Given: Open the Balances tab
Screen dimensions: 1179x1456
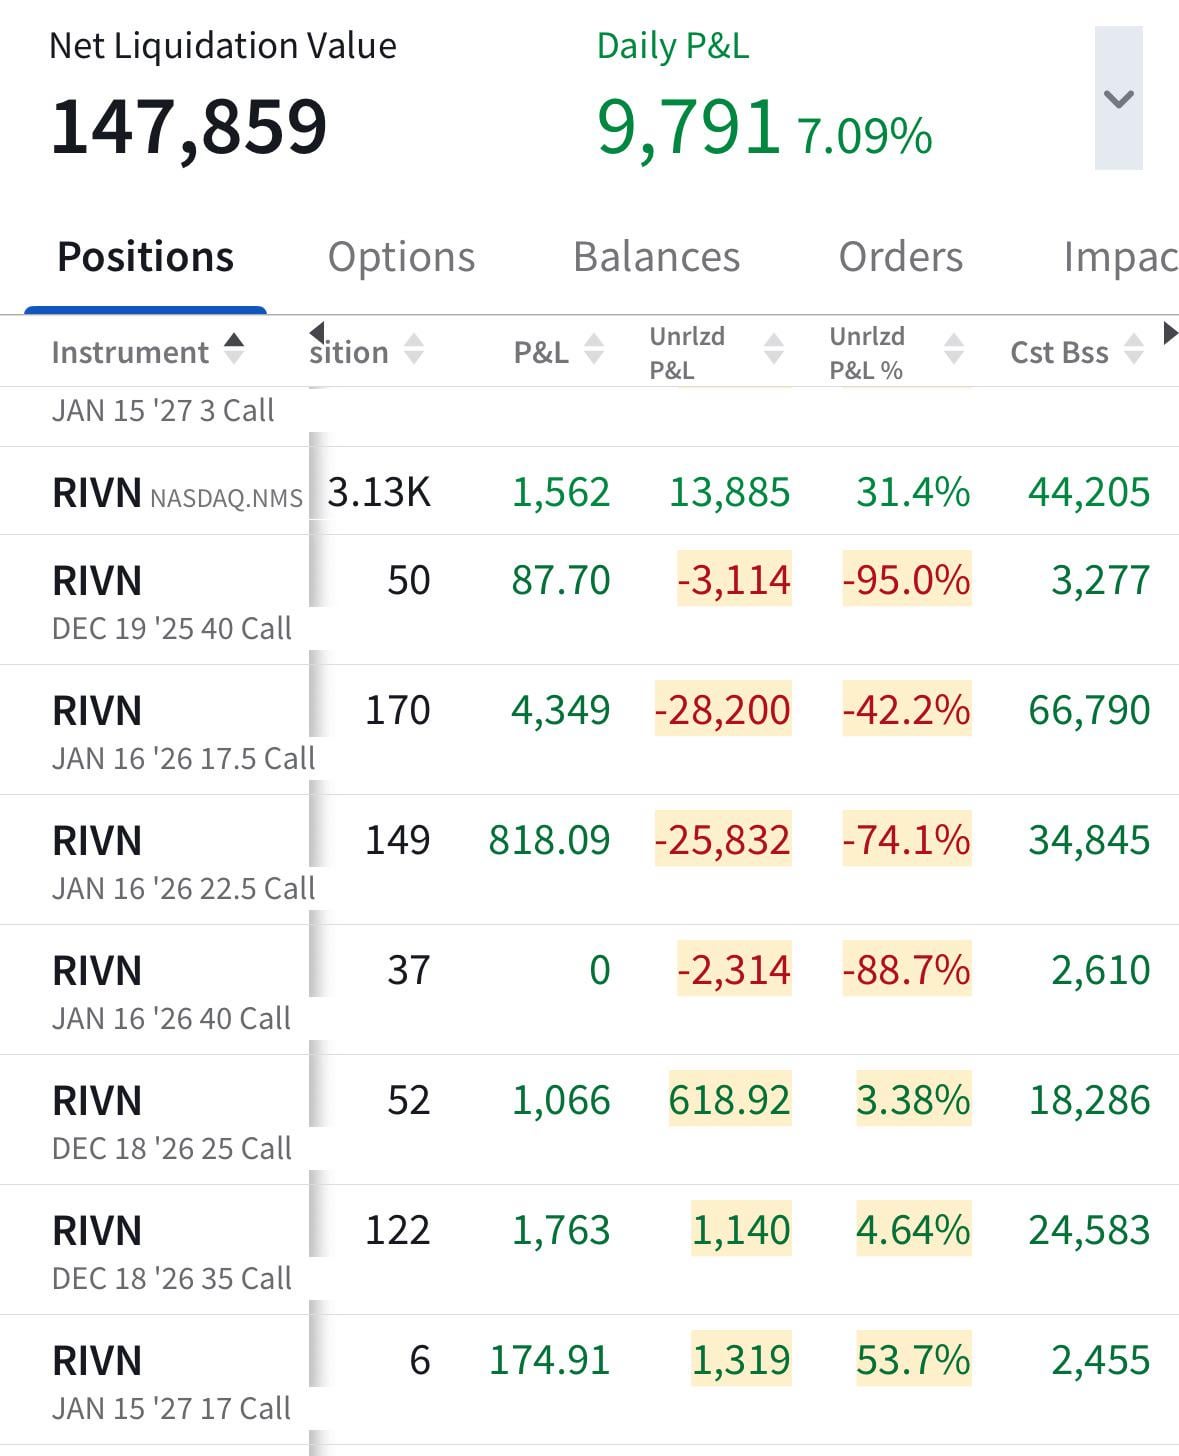Looking at the screenshot, I should tap(656, 257).
